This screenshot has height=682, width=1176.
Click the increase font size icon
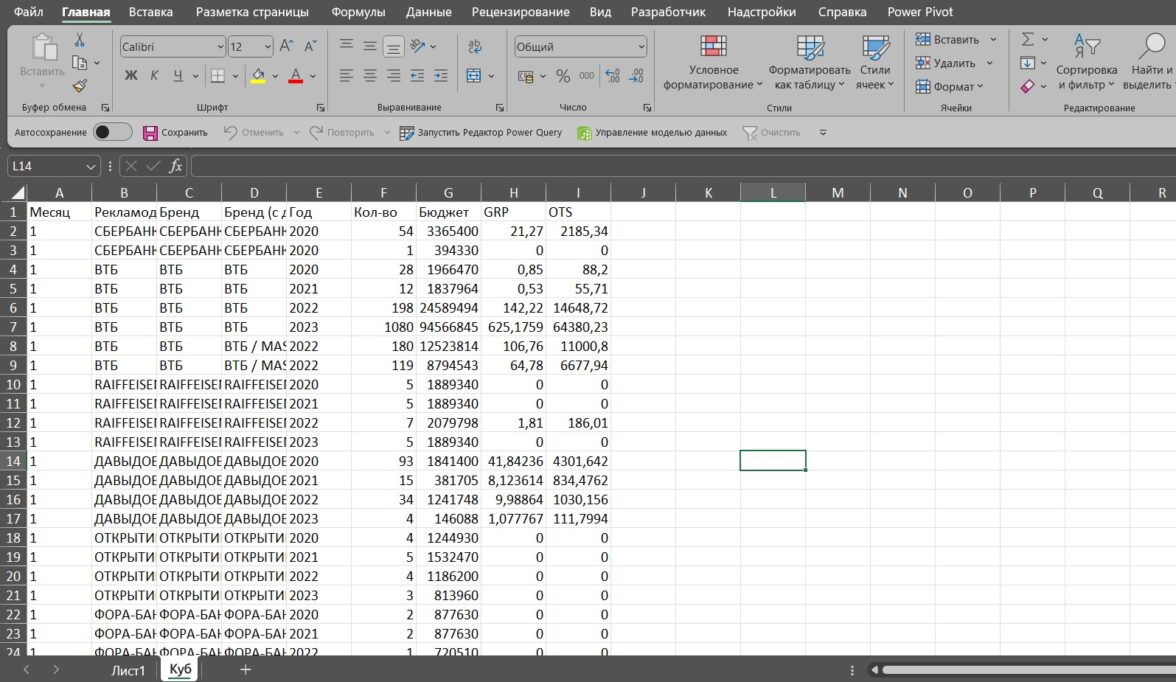tap(286, 46)
